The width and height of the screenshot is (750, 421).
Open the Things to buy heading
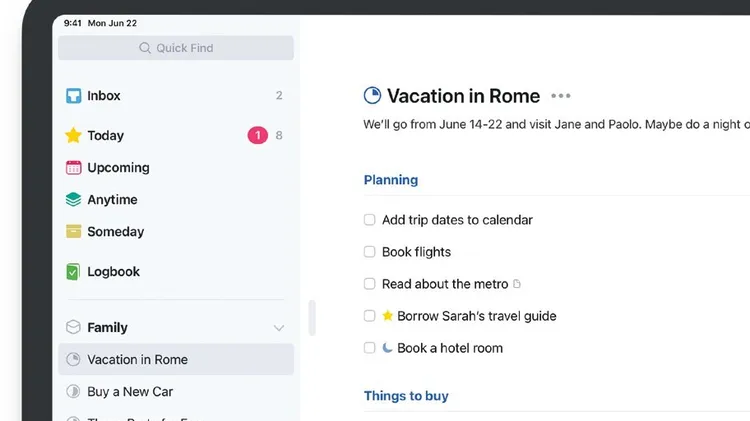406,396
